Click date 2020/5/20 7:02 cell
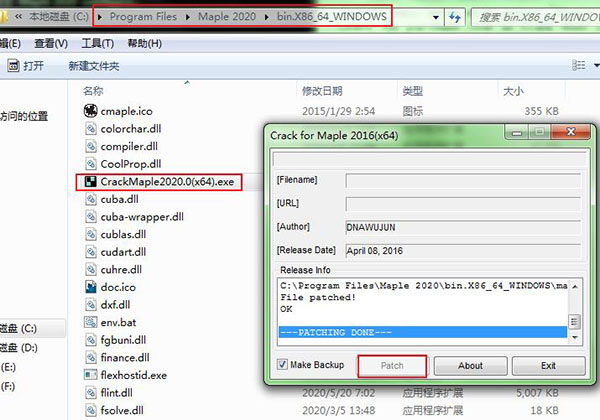This screenshot has height=420, width=600. (x=338, y=393)
